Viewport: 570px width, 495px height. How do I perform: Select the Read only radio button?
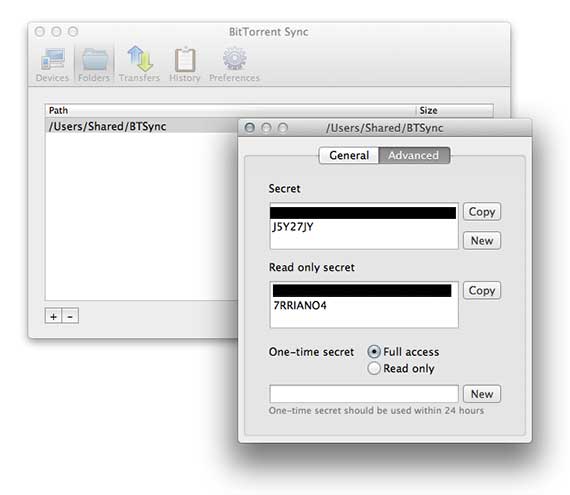click(x=374, y=369)
